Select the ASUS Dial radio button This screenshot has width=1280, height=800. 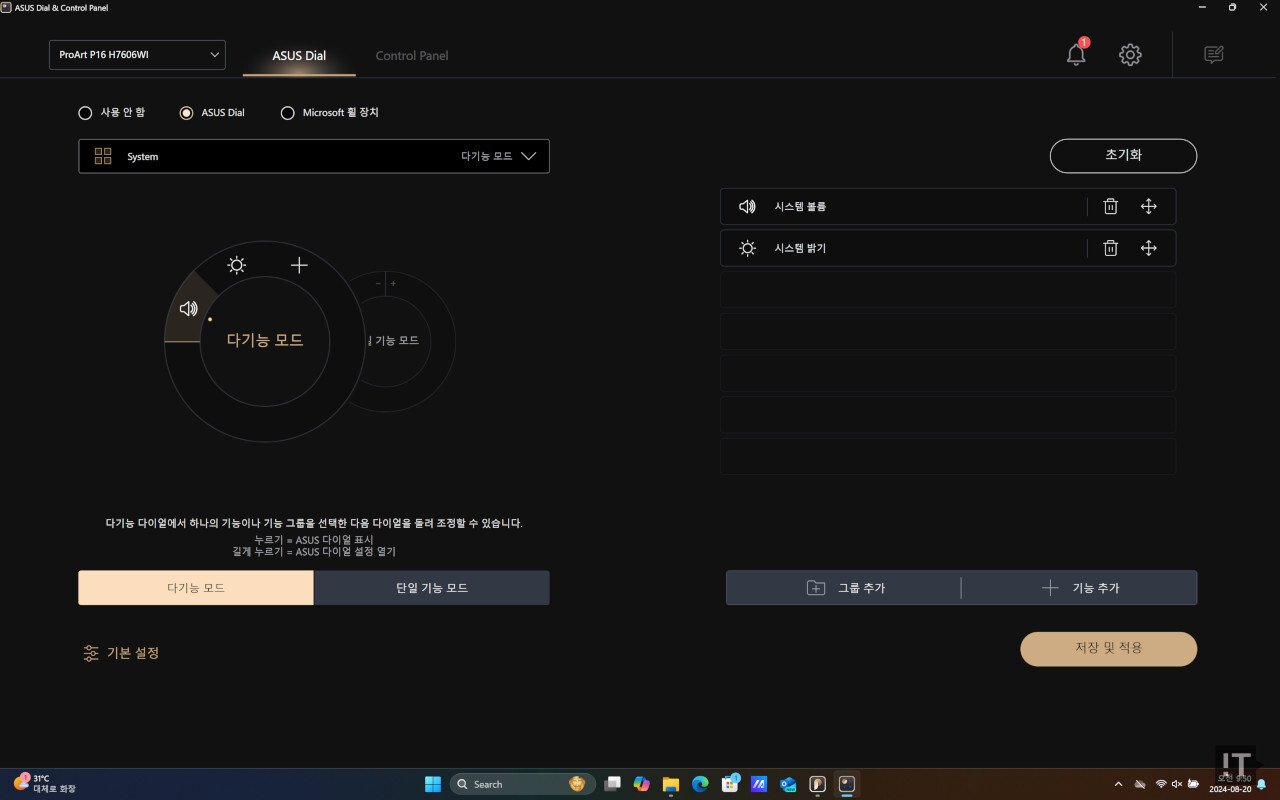pyautogui.click(x=186, y=112)
